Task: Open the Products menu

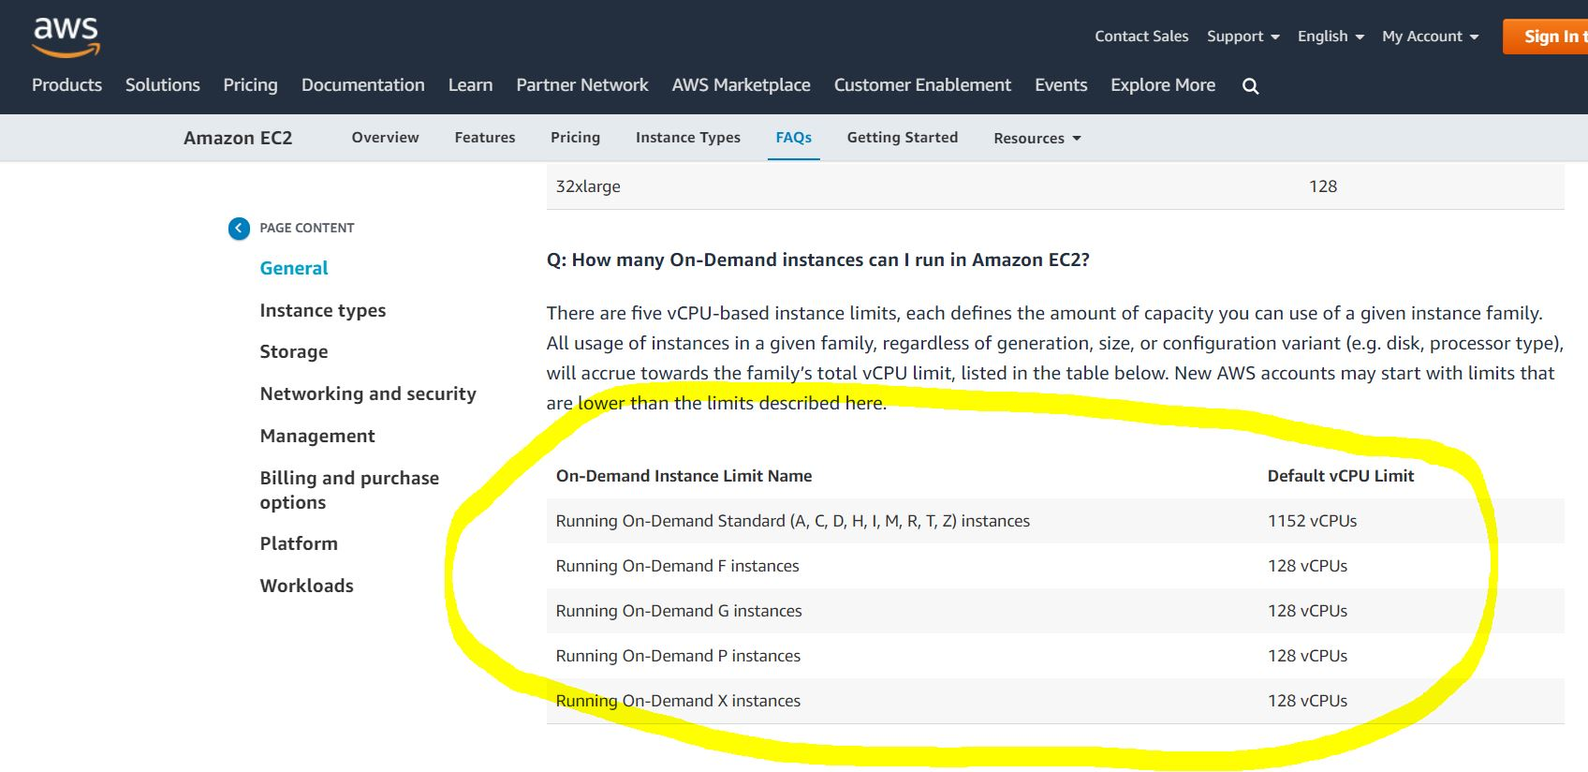Action: (x=67, y=85)
